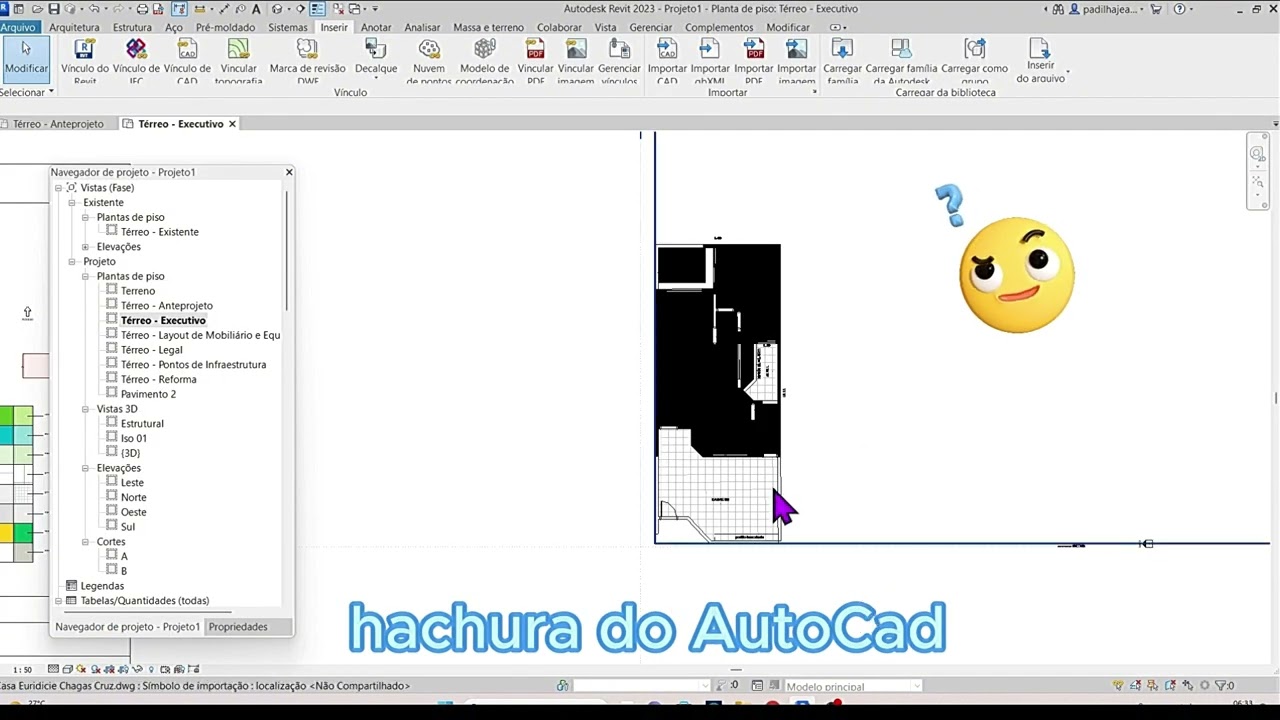The image size is (1280, 720).
Task: Collapse the Cortes node
Action: (x=86, y=542)
